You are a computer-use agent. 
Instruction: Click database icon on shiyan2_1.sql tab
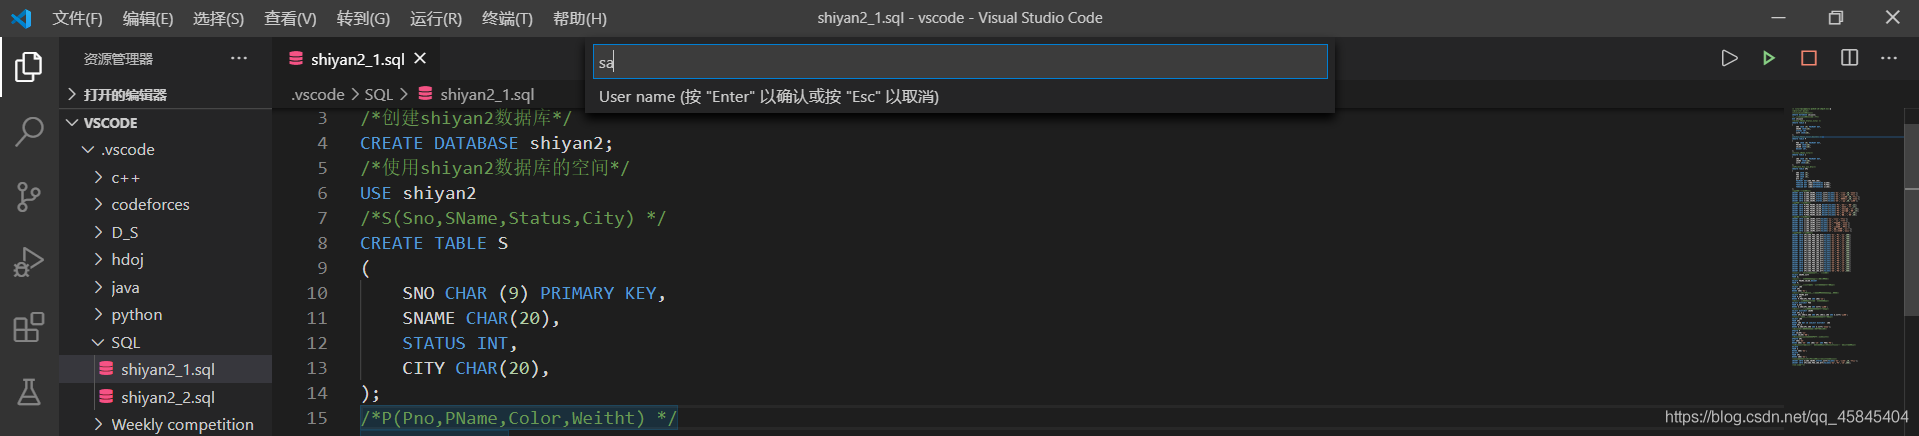296,59
